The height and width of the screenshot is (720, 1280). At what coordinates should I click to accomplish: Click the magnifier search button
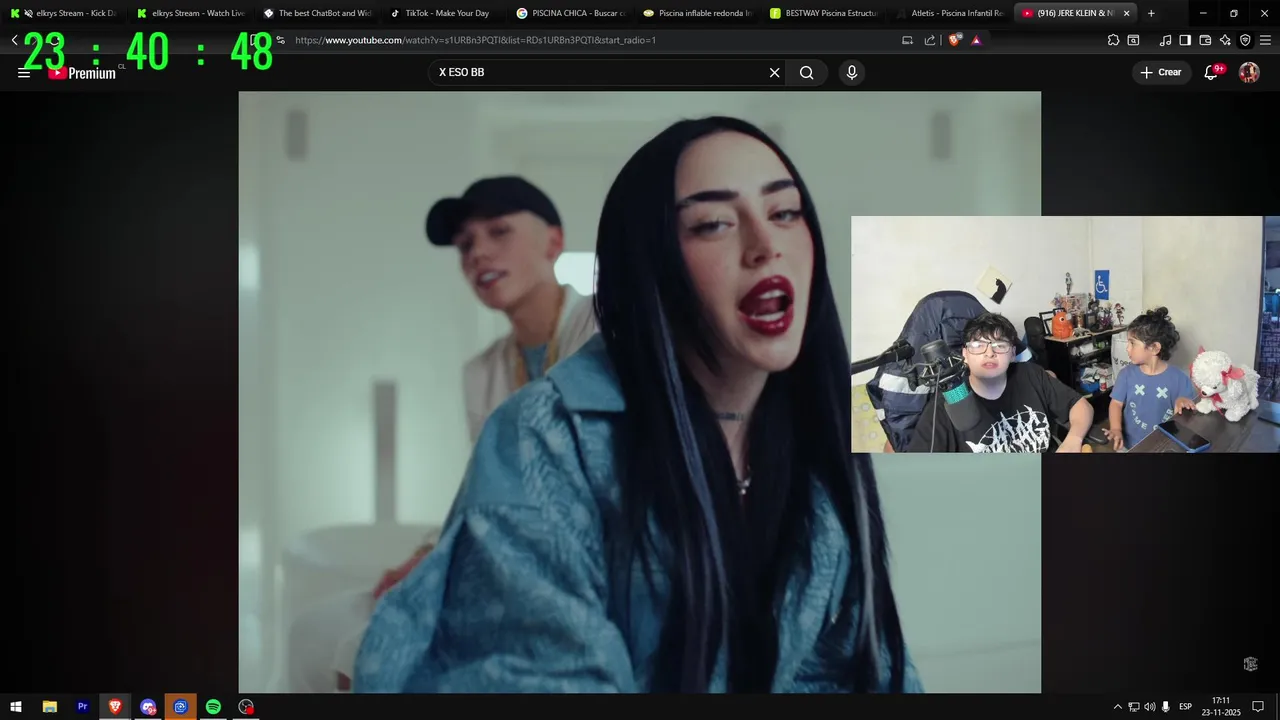806,72
